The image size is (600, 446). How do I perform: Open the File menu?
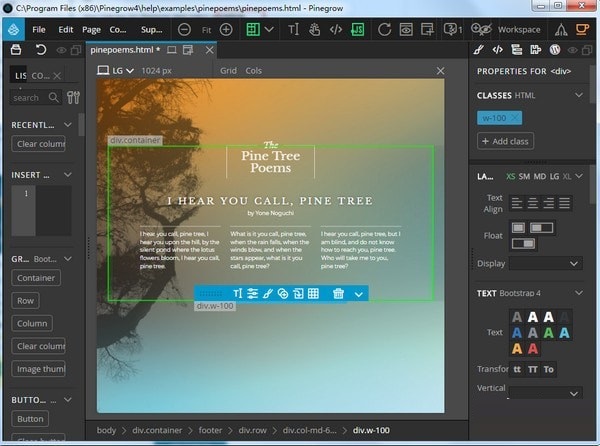click(39, 29)
